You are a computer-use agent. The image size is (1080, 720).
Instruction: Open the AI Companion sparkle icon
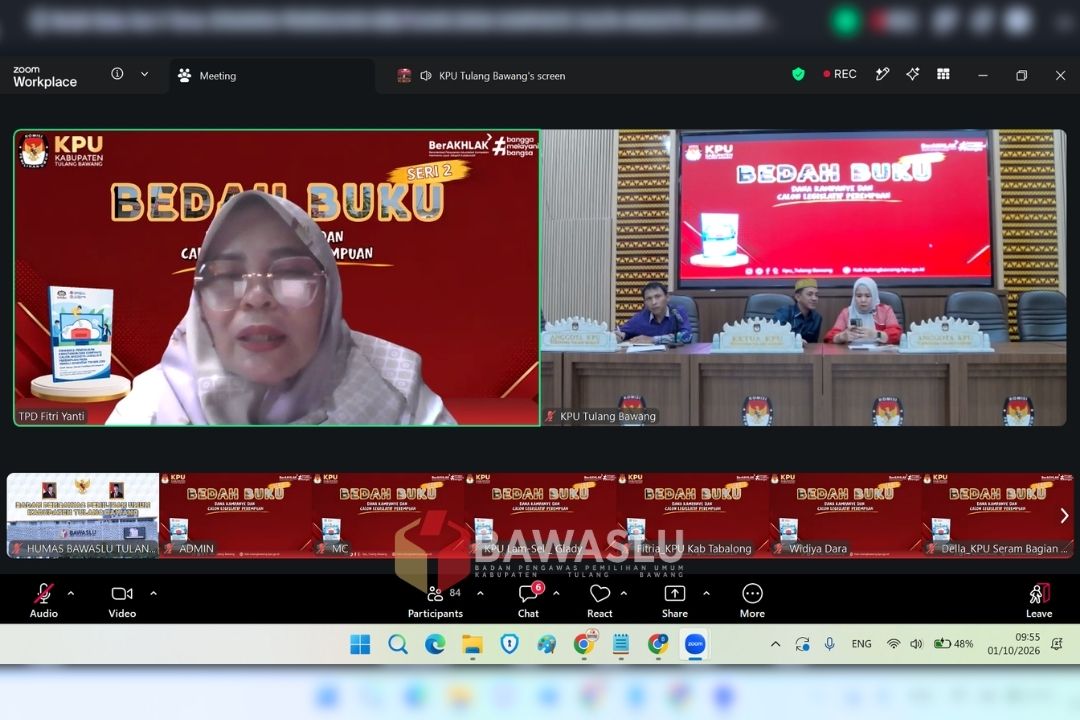pyautogui.click(x=913, y=74)
